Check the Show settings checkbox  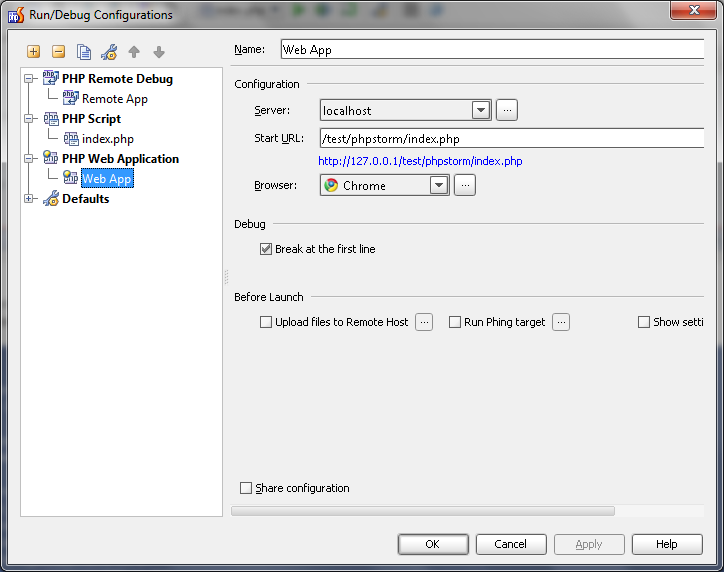tap(644, 322)
